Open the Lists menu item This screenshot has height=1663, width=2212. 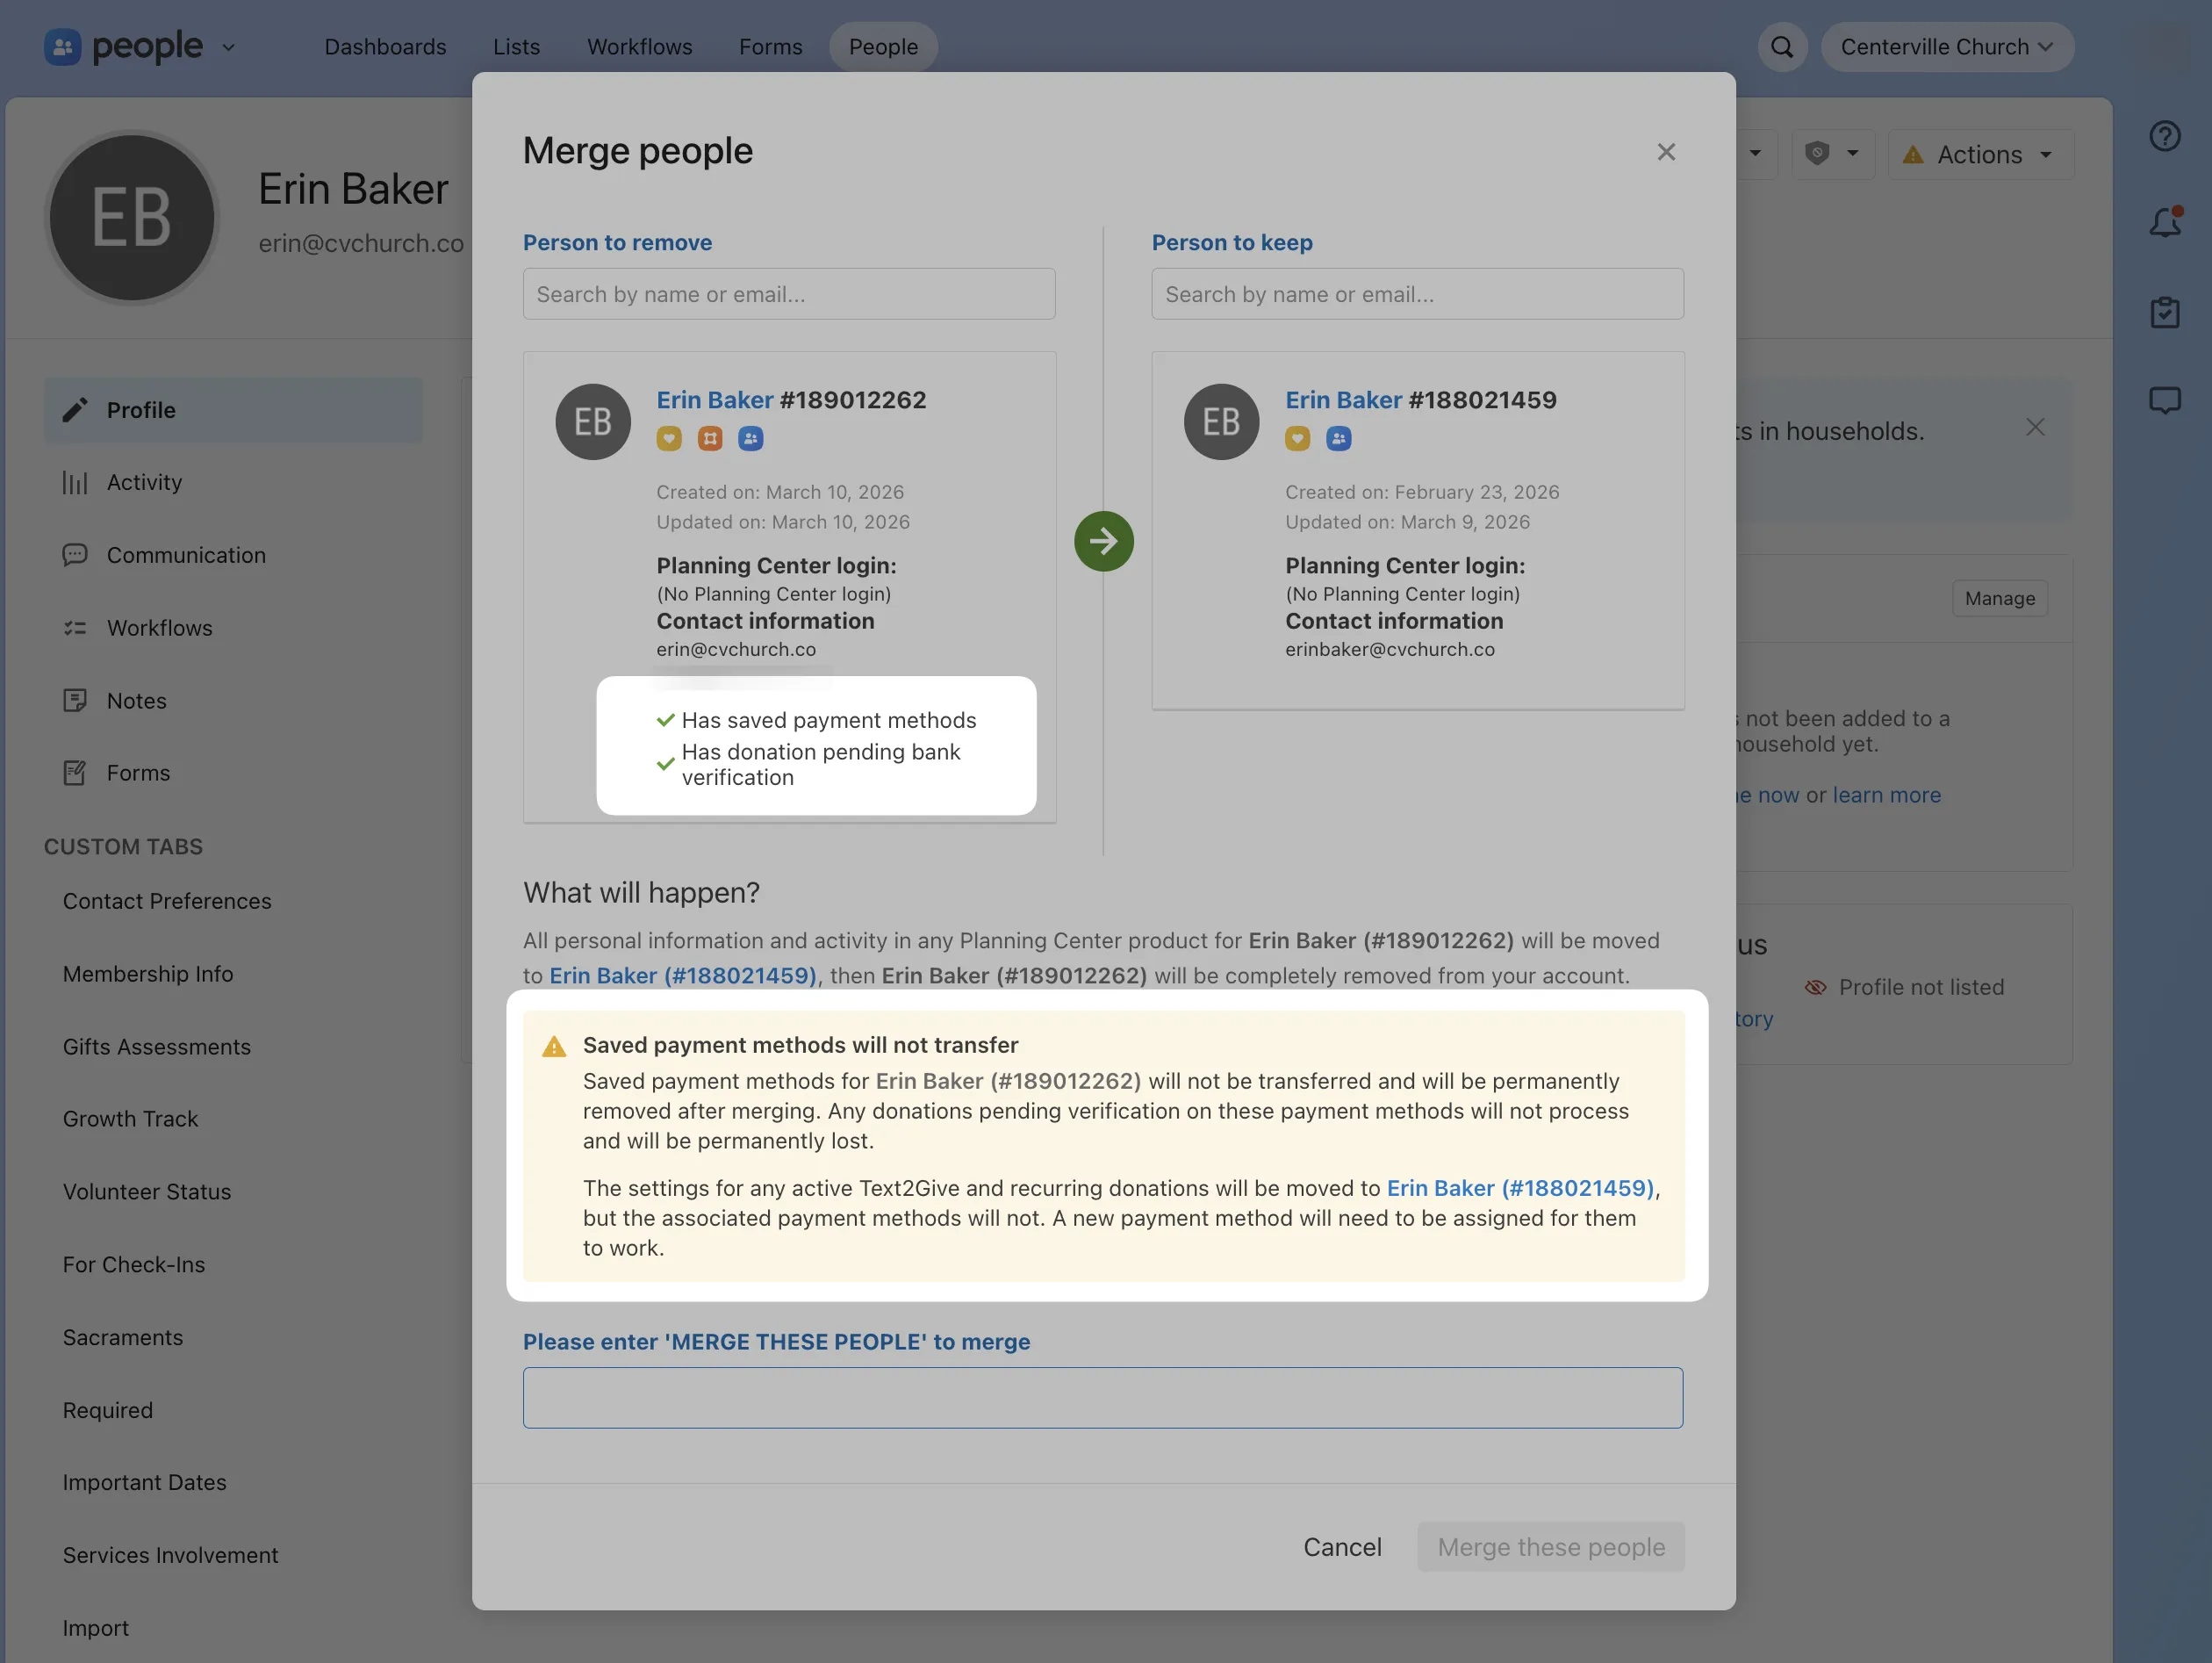[515, 46]
